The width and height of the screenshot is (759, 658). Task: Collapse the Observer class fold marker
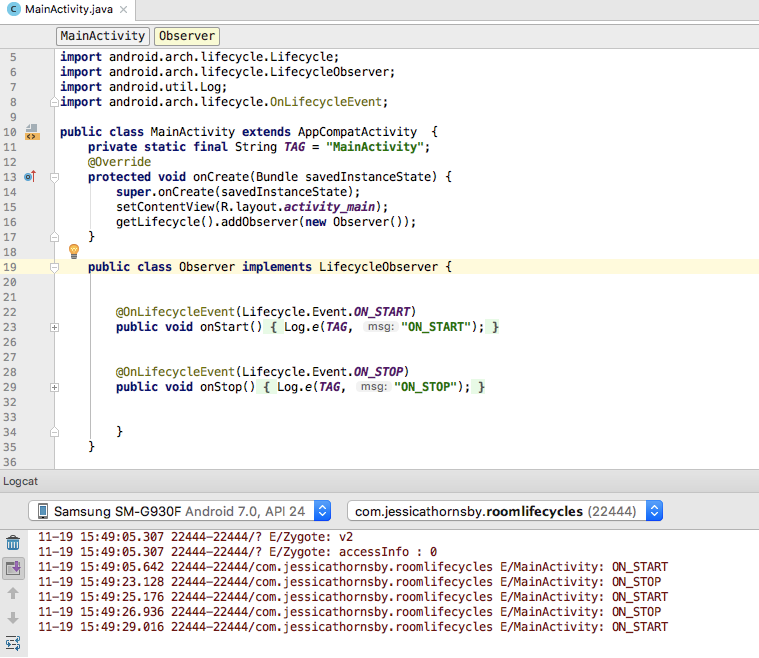(x=54, y=267)
